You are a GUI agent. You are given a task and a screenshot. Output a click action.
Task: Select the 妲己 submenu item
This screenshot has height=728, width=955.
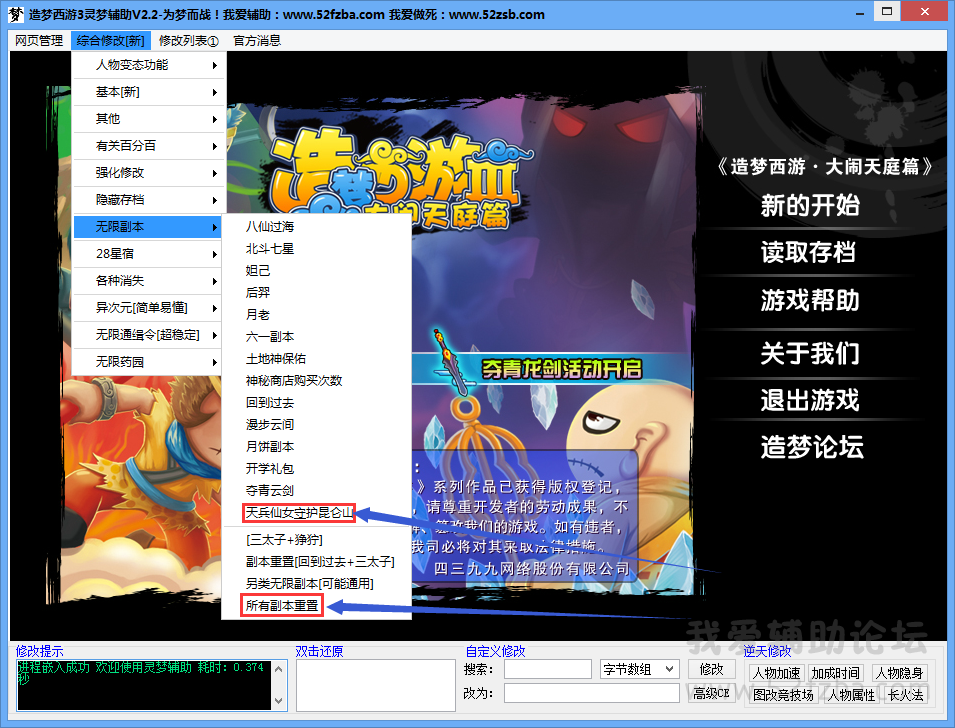pyautogui.click(x=317, y=270)
